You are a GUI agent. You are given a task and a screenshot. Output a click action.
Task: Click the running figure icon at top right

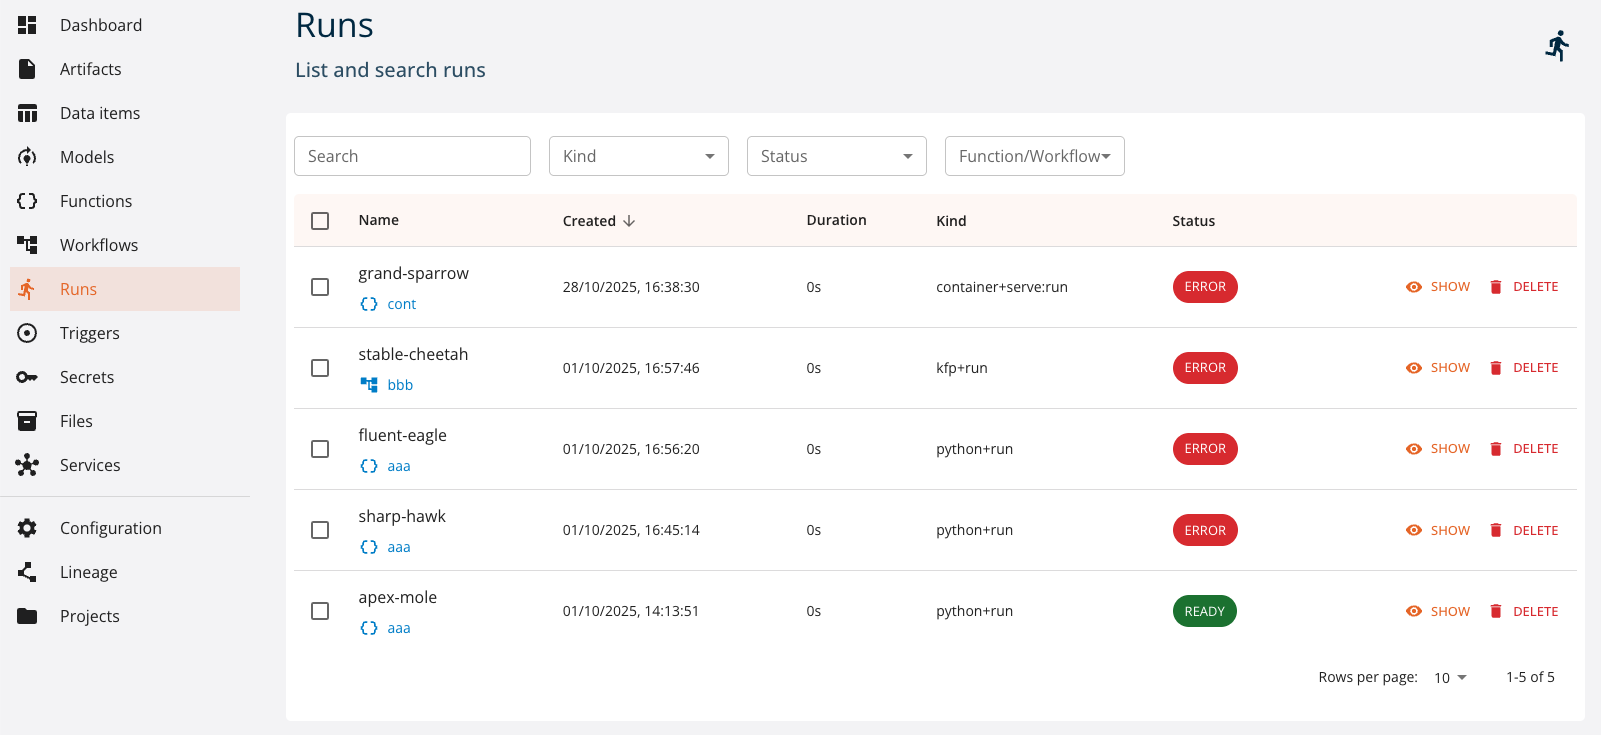1557,46
